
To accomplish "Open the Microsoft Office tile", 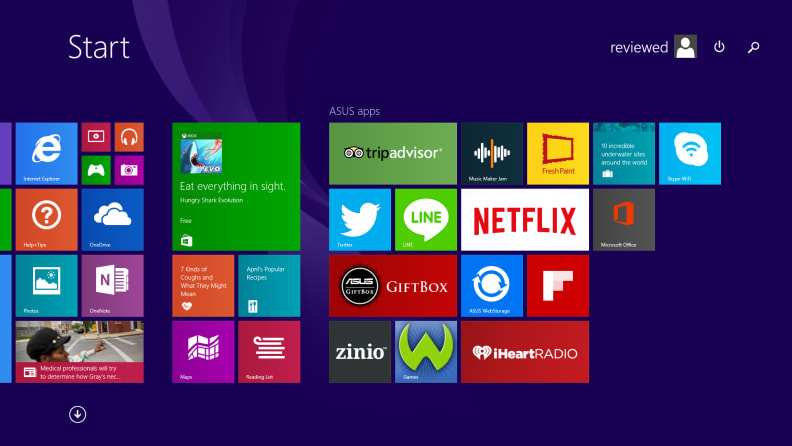I will pos(624,220).
